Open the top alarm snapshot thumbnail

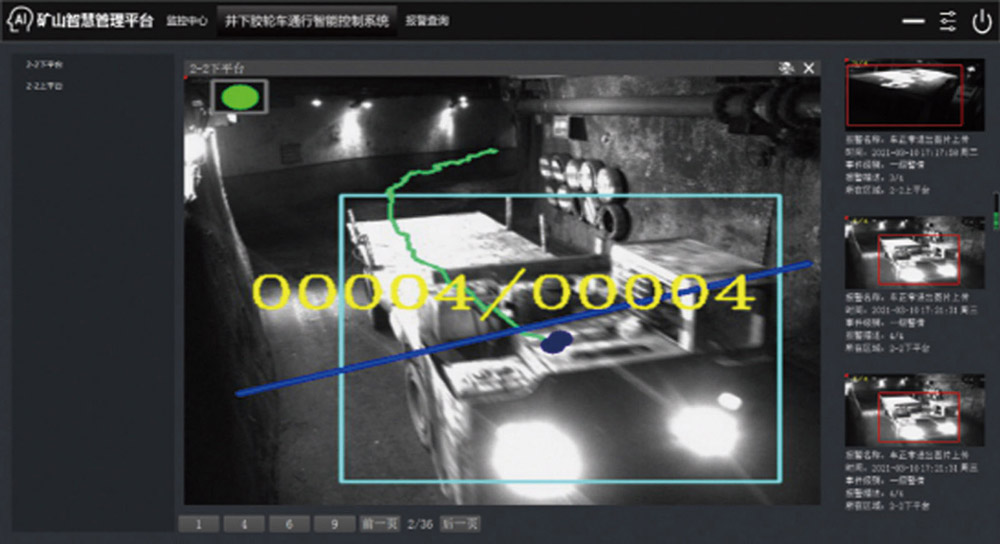904,94
